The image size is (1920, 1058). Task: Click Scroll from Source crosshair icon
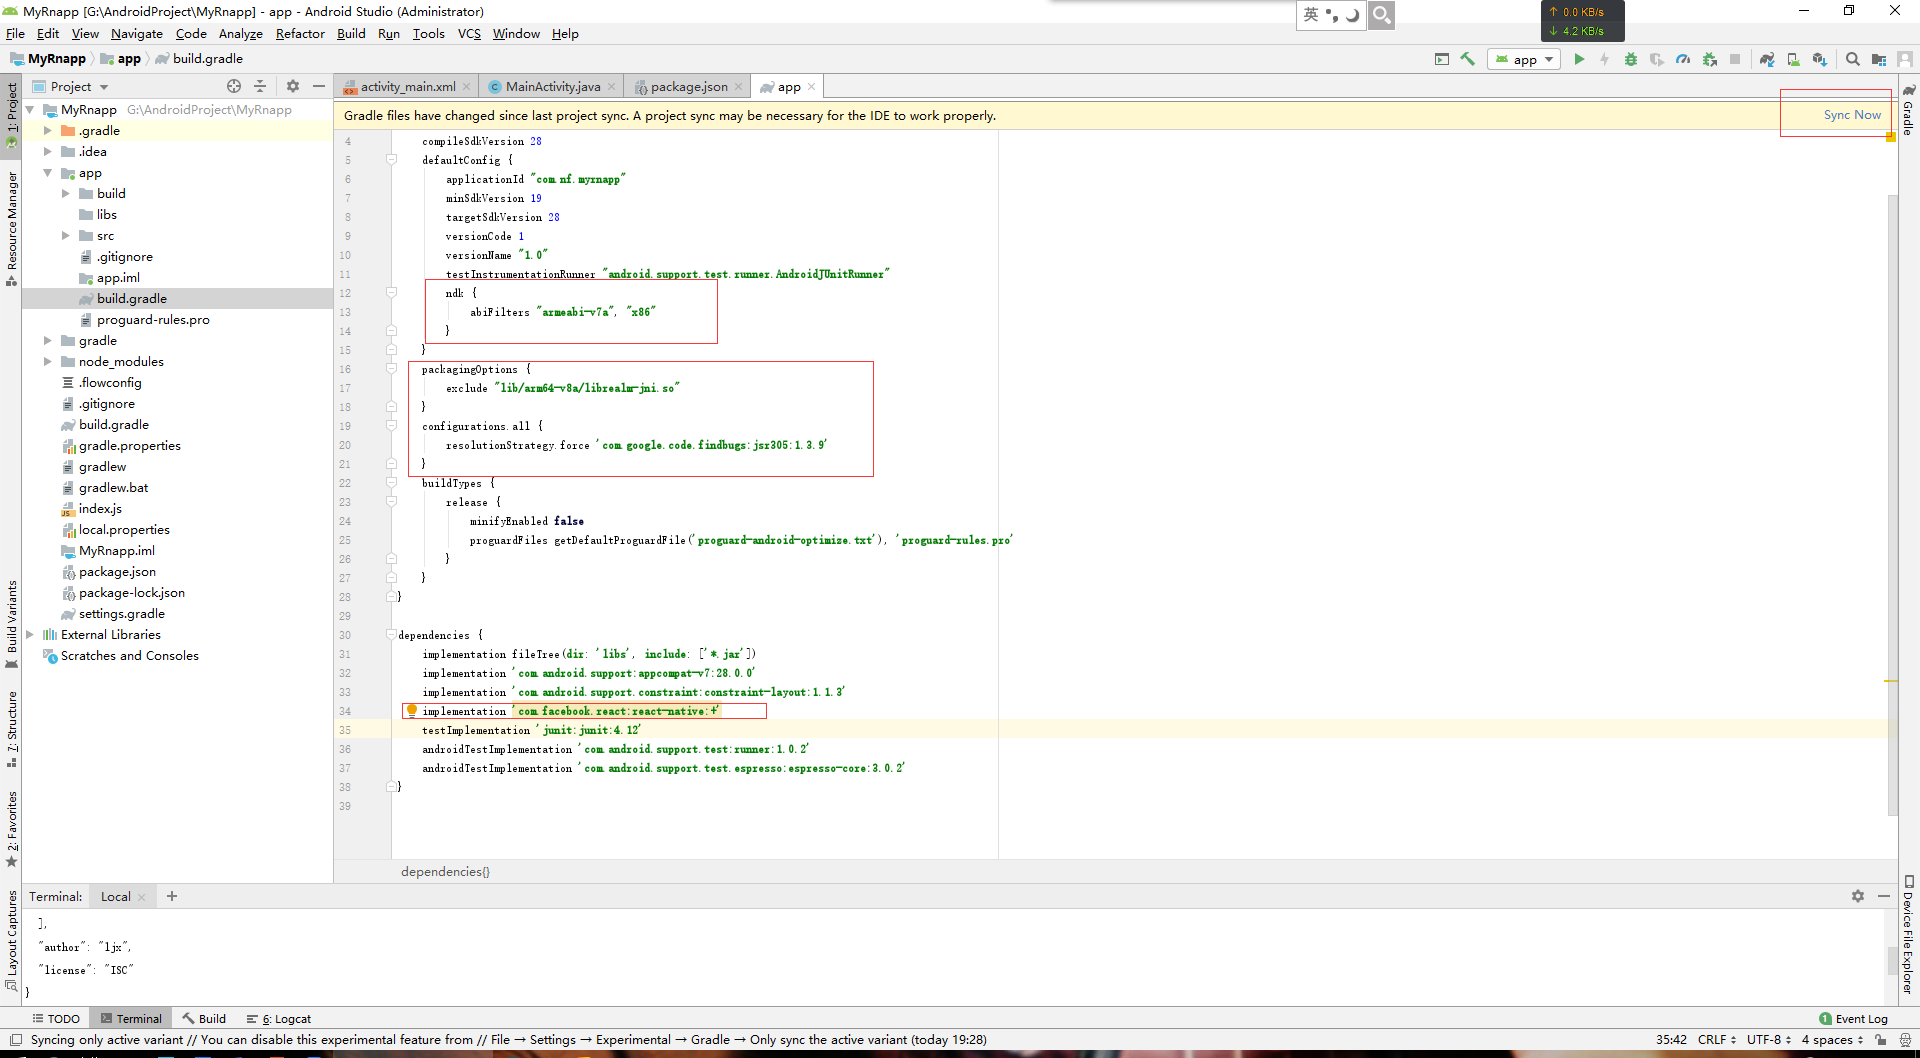pos(234,87)
